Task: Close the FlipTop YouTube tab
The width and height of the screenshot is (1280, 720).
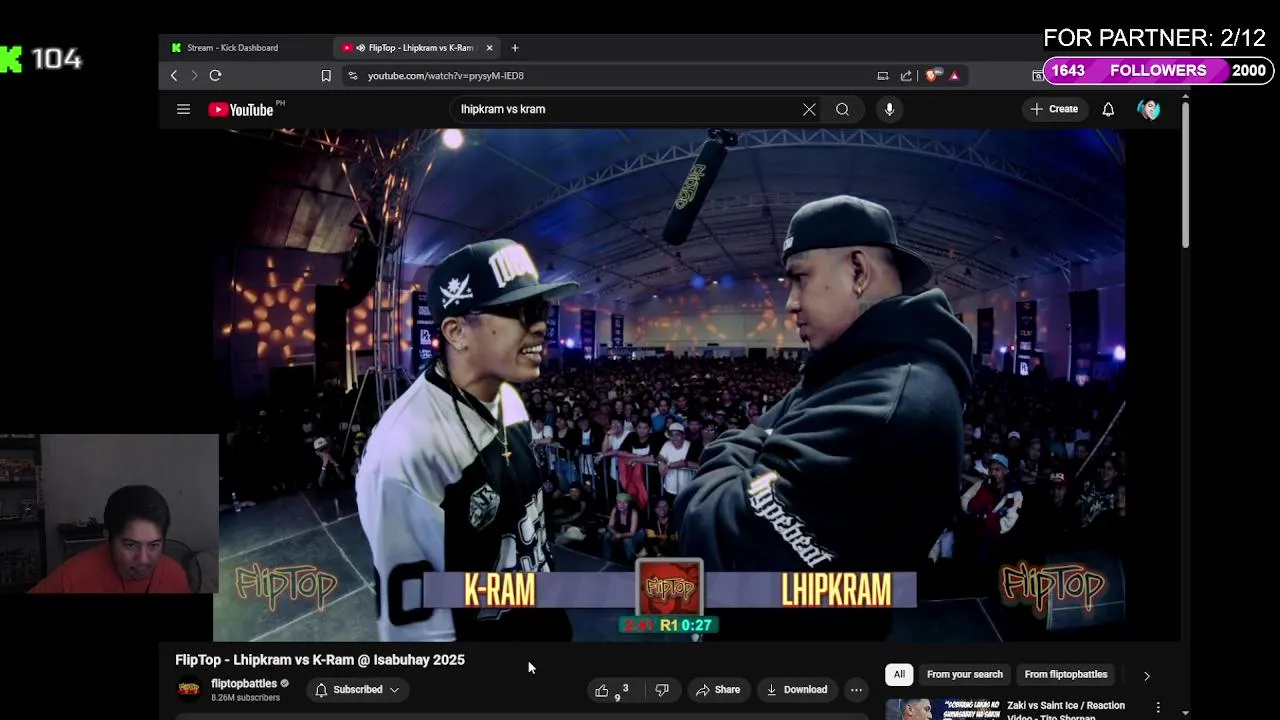Action: 489,47
